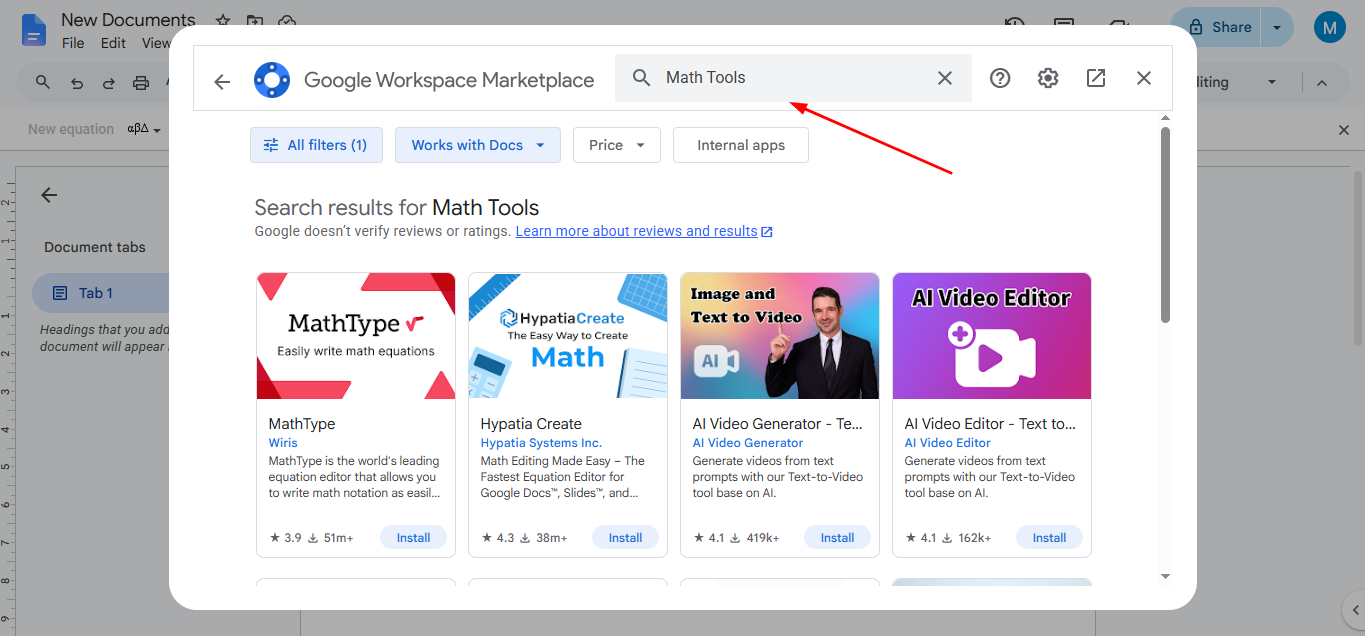The image size is (1365, 636).
Task: Open the AI Video Editor banner thumbnail
Action: [992, 336]
